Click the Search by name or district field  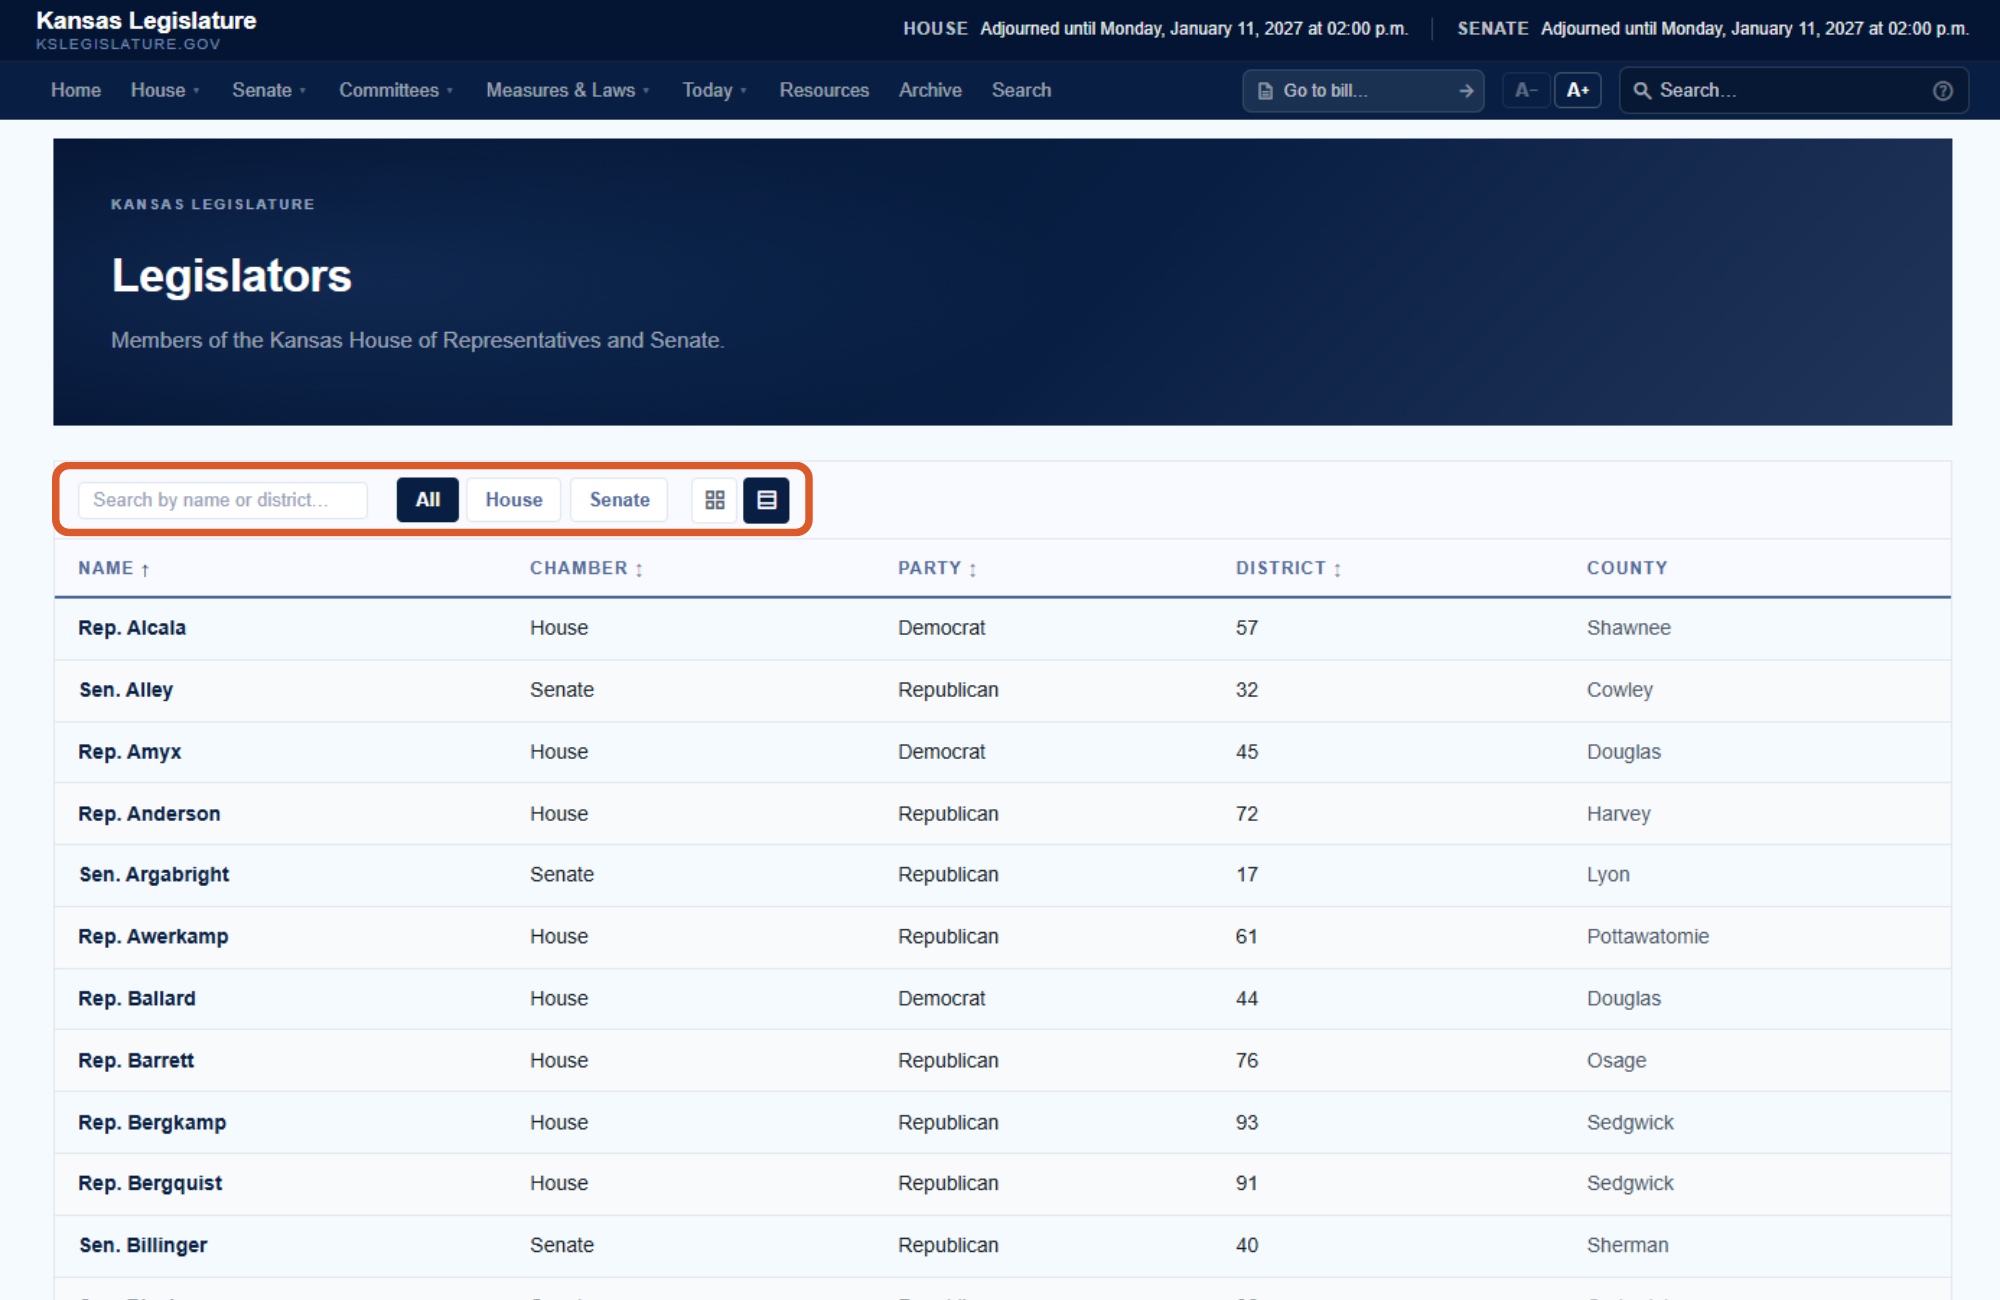pos(223,500)
